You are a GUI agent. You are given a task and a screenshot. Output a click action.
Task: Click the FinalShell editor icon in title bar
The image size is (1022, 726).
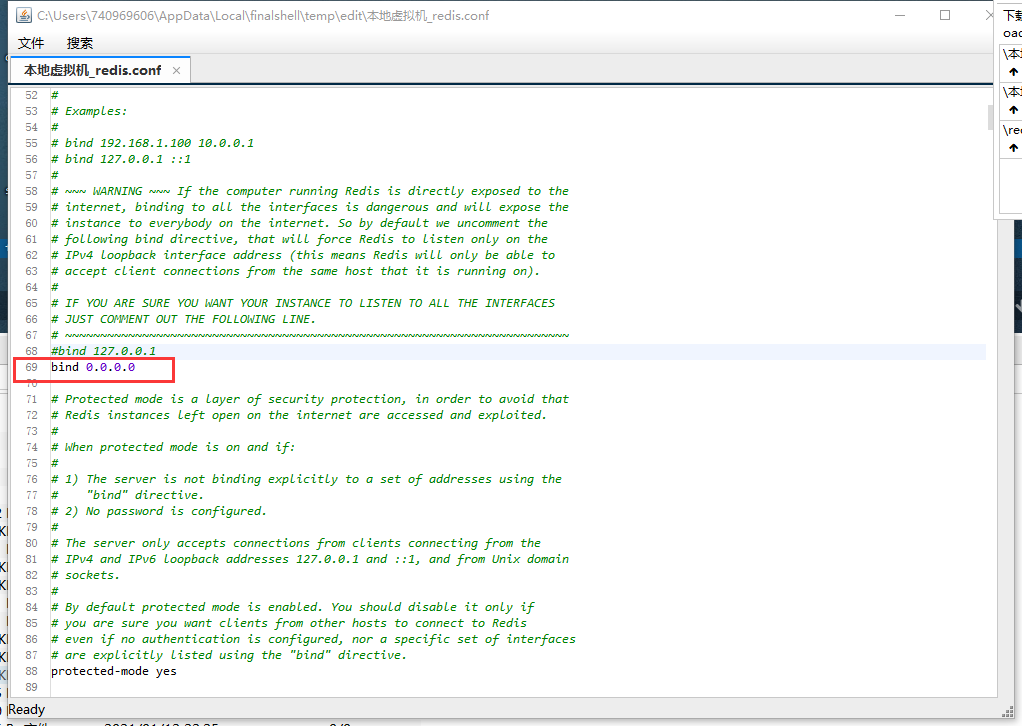point(24,16)
